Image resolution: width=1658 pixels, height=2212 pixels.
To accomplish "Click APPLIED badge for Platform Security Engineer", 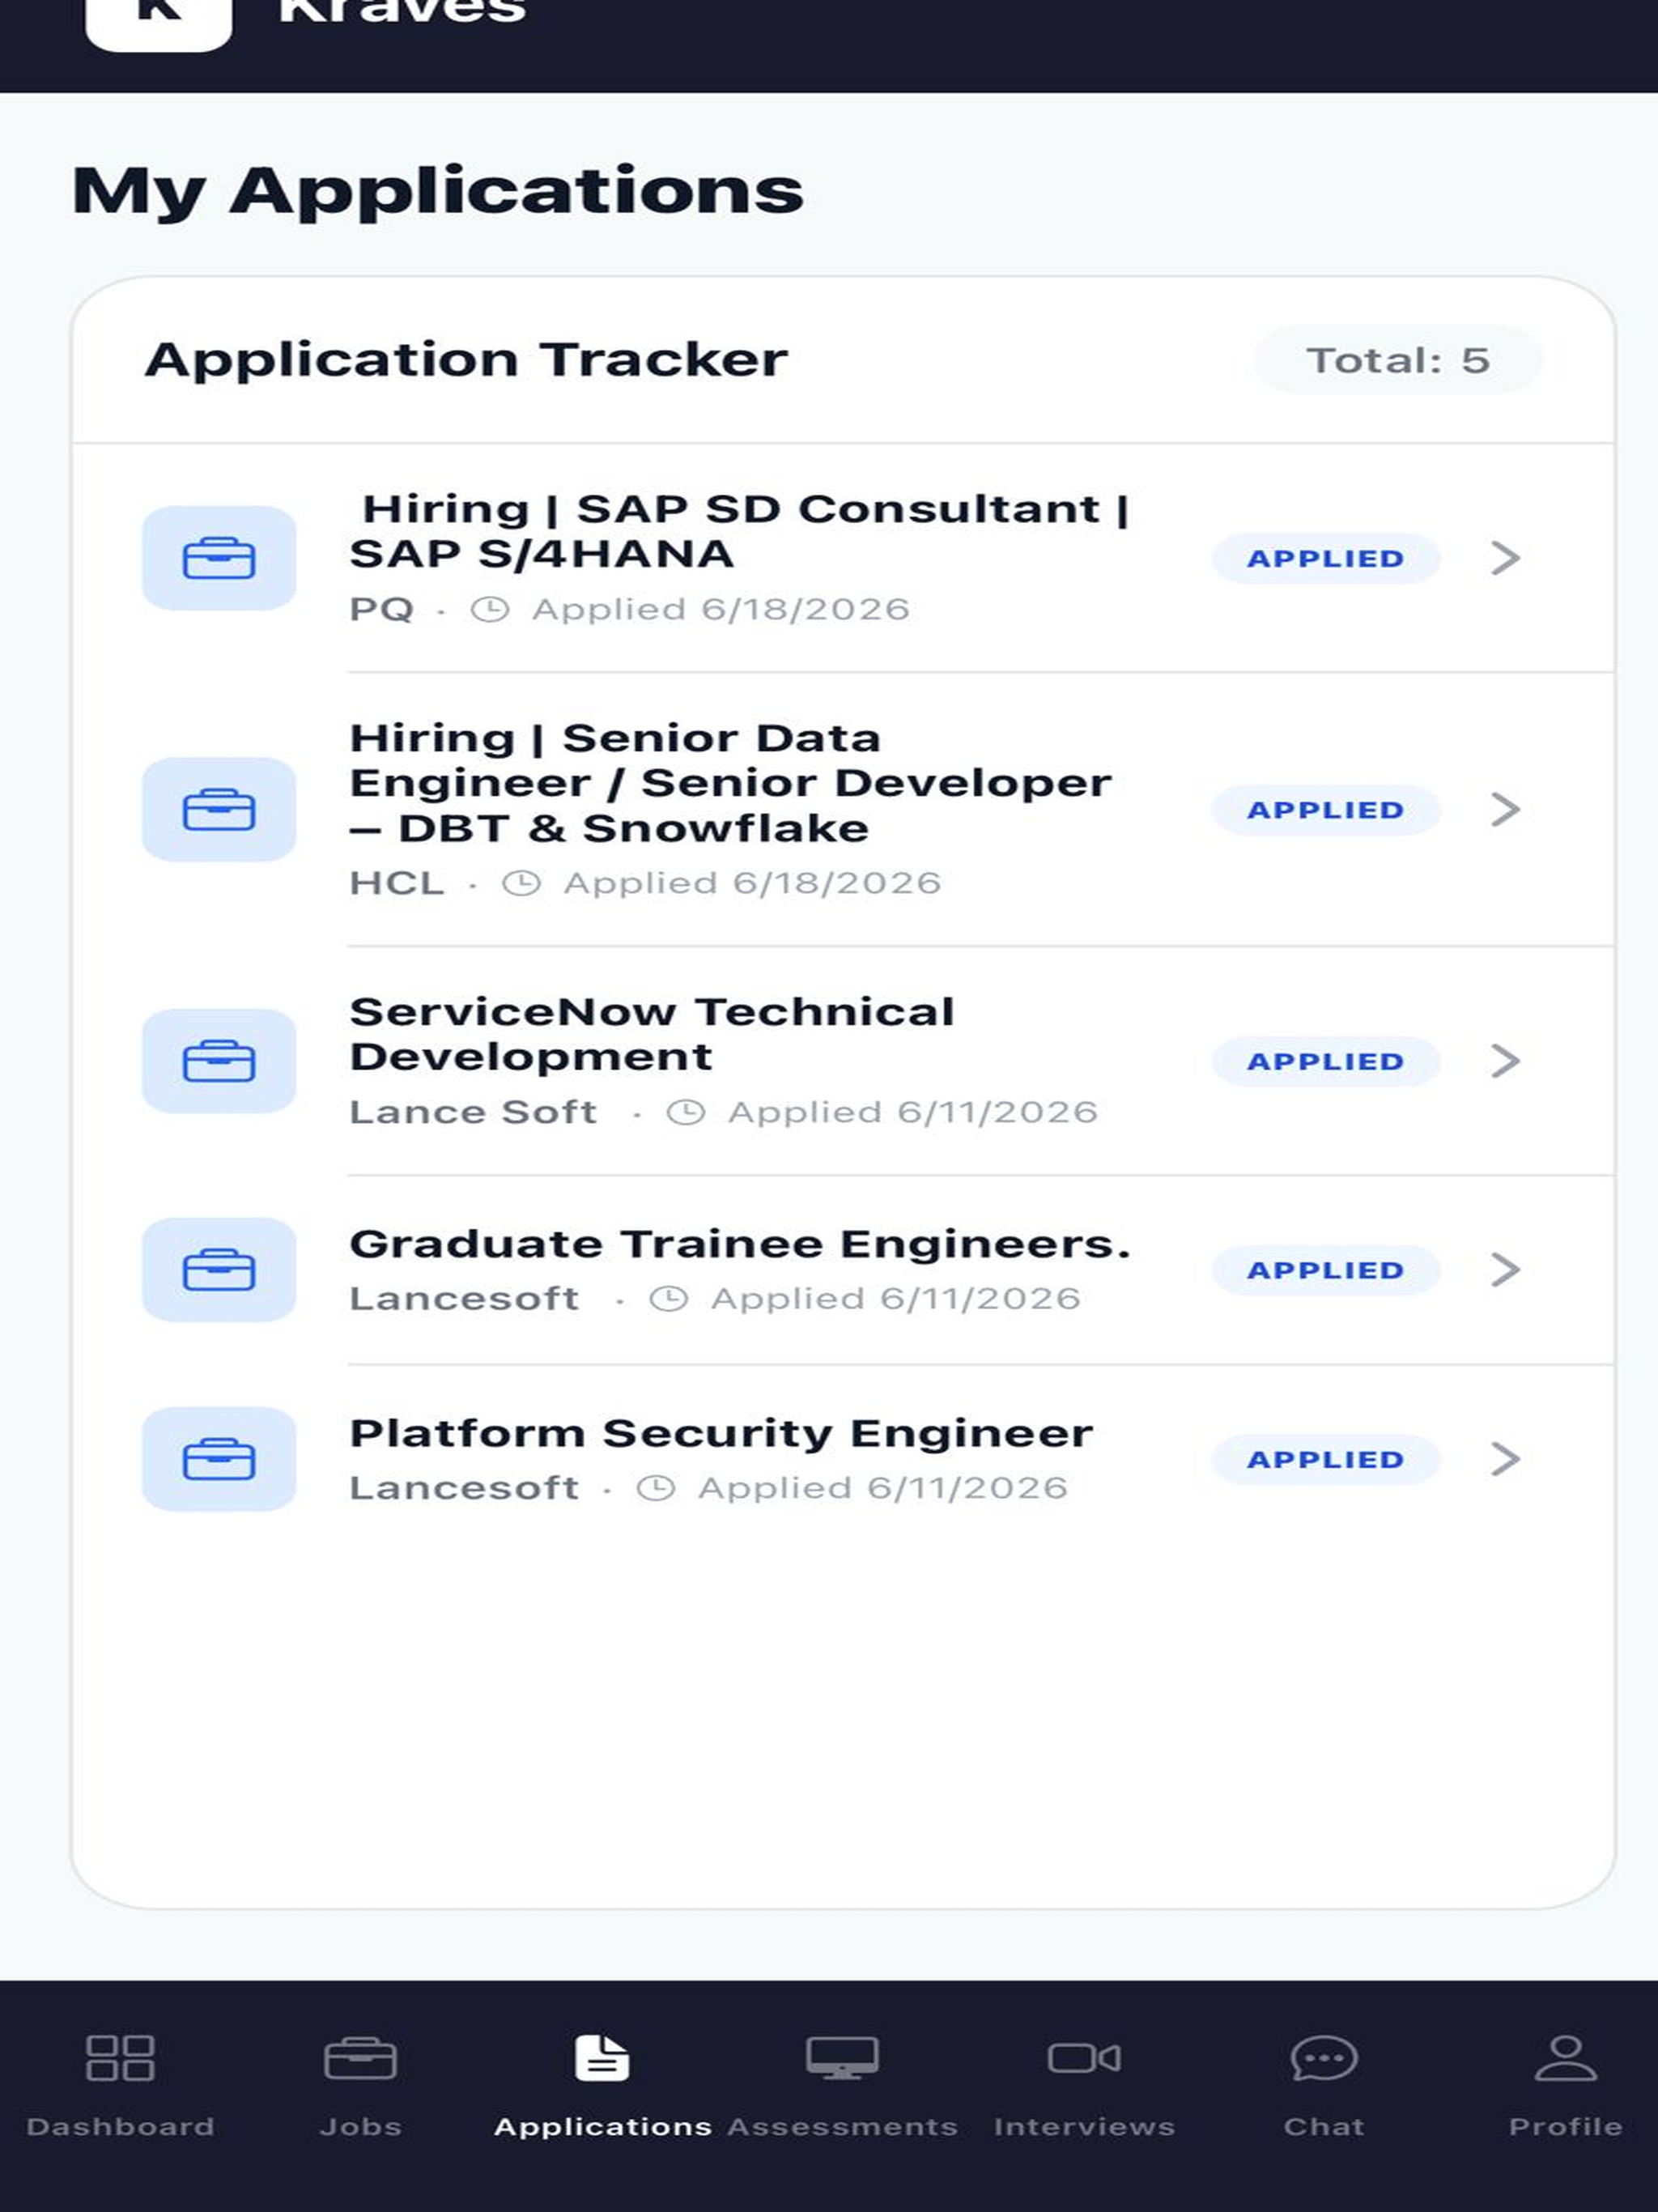I will (1326, 1459).
